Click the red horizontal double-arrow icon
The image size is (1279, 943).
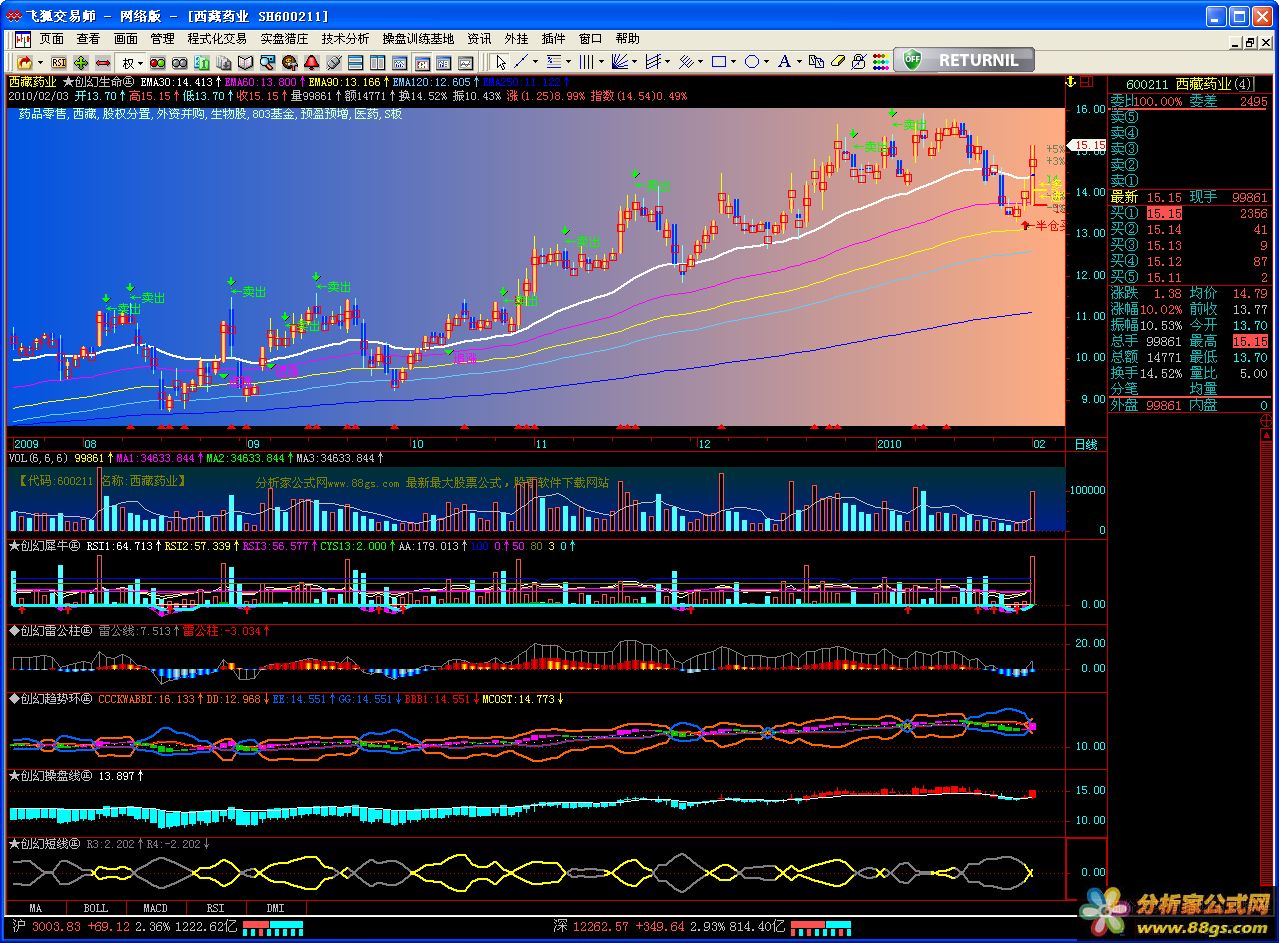103,62
